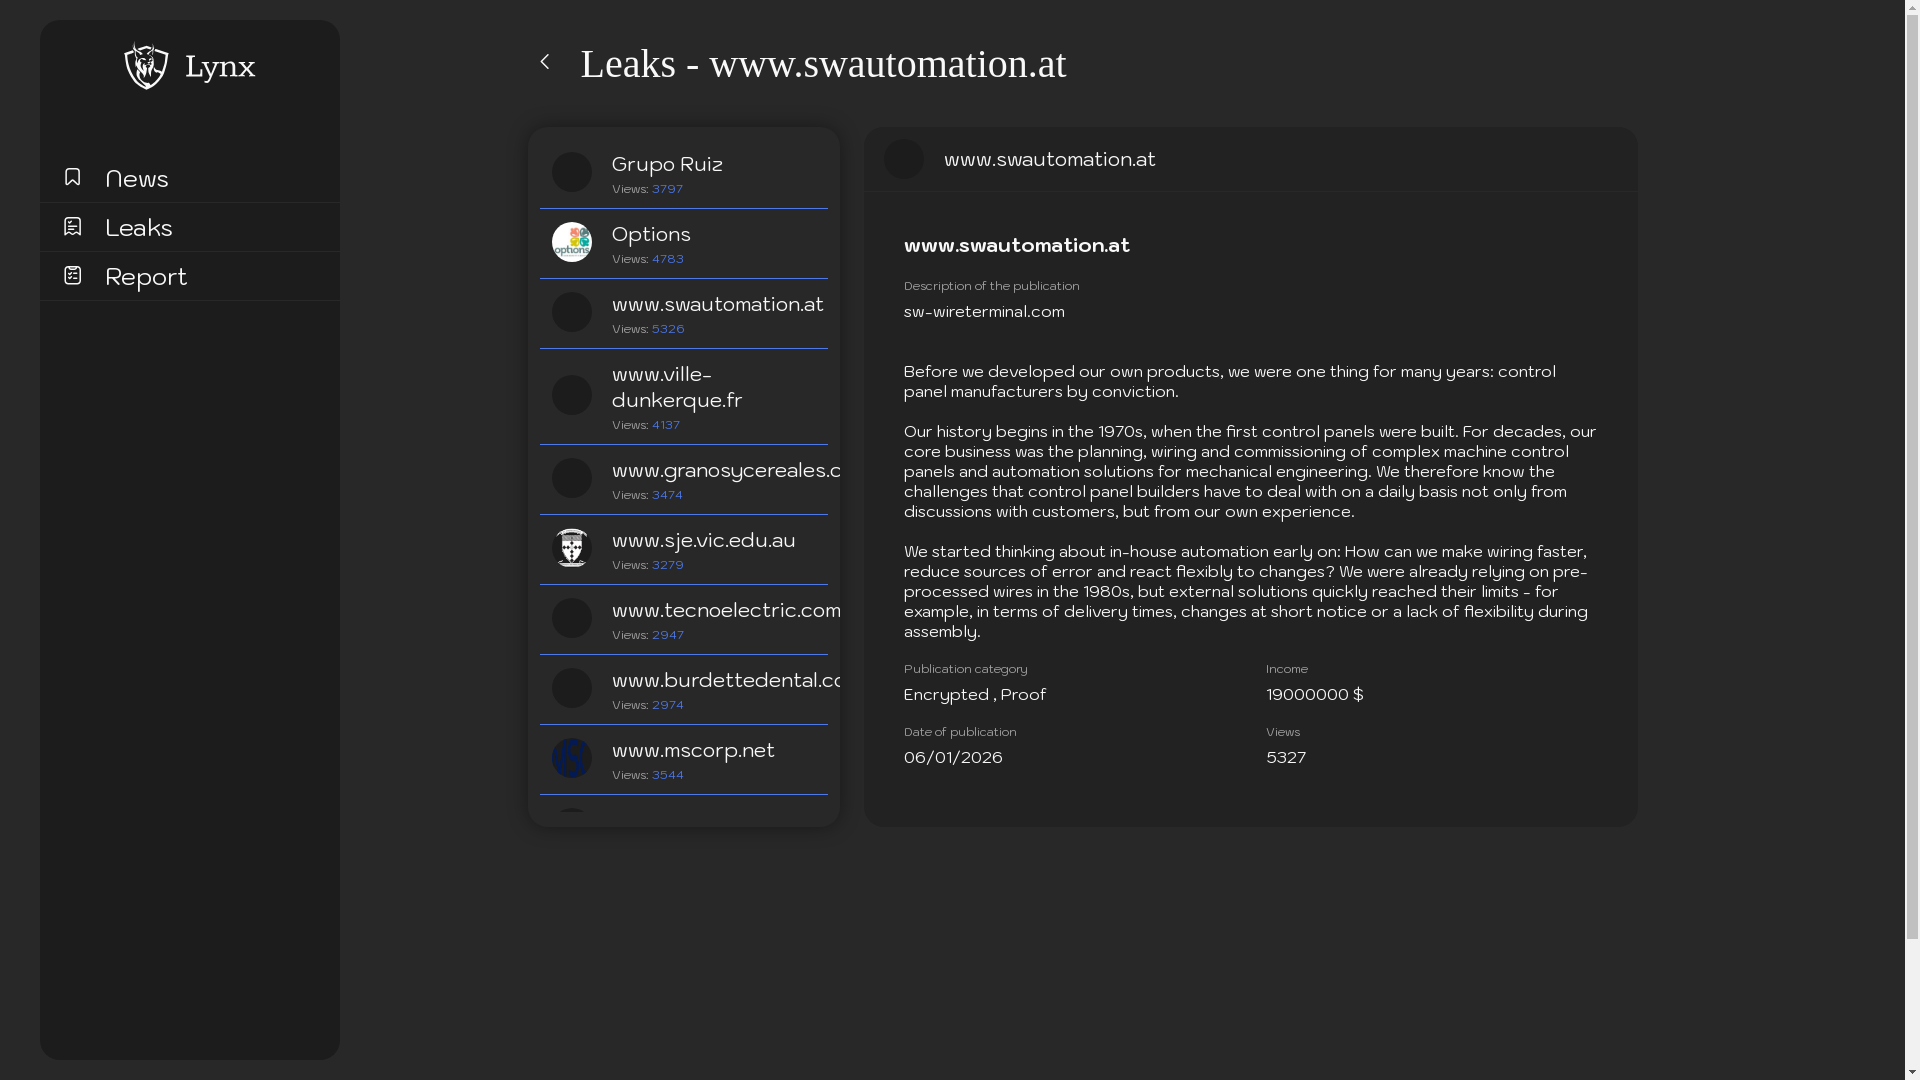Click the Grupo Ruiz avatar circle
The width and height of the screenshot is (1920, 1080).
(x=572, y=172)
